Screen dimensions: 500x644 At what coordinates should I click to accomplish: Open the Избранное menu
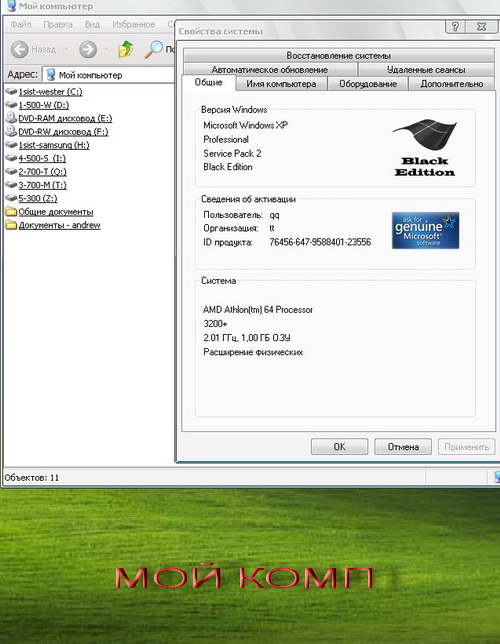(134, 24)
